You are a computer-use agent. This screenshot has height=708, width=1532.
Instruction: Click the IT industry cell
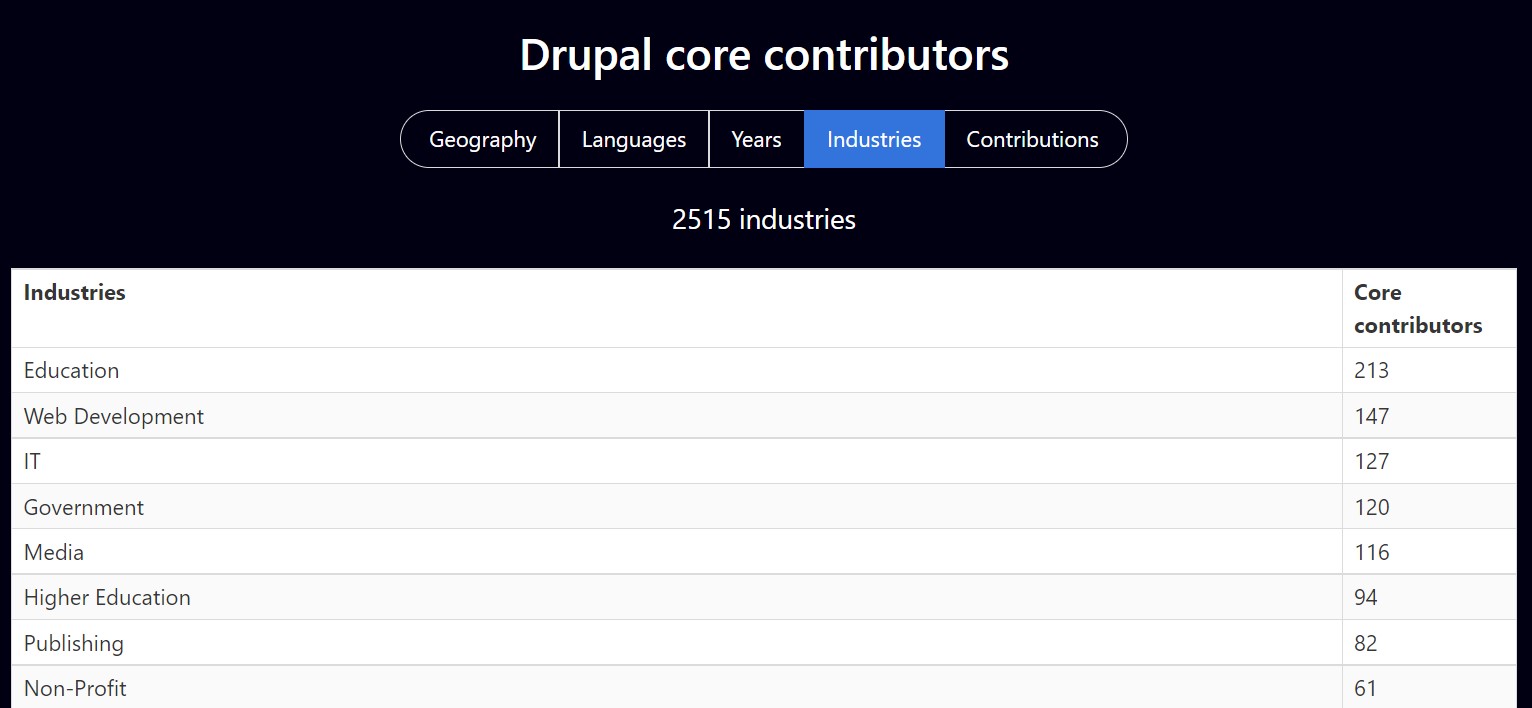[677, 461]
